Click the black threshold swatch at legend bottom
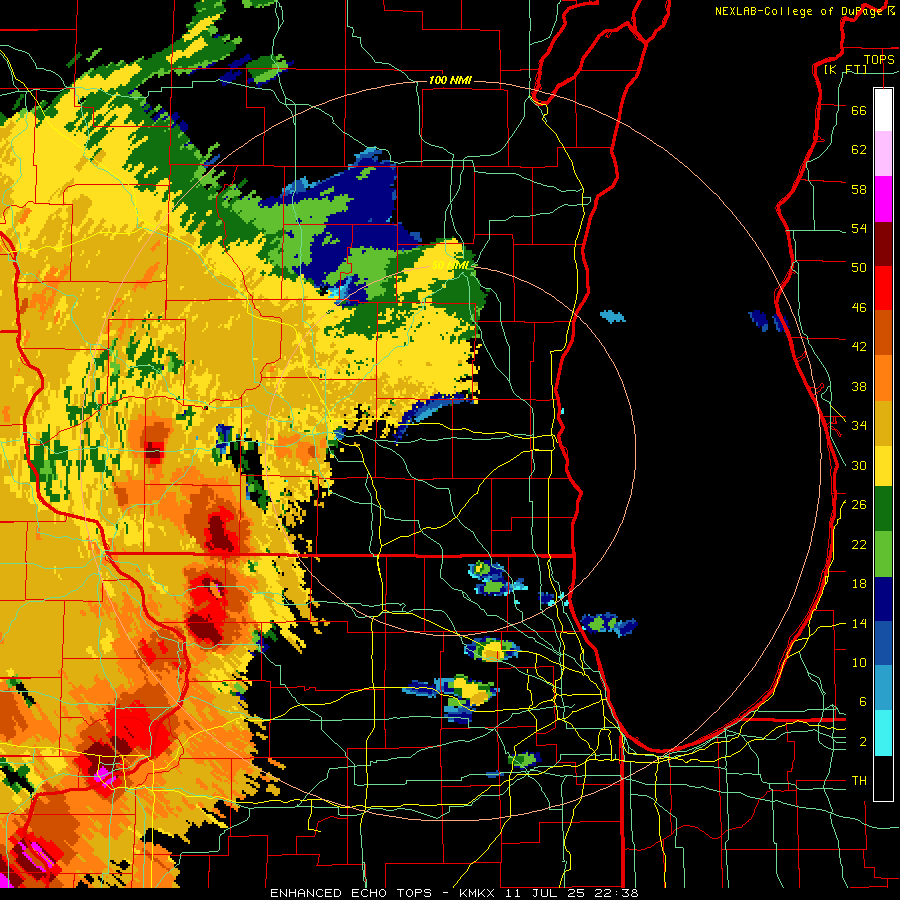 click(x=883, y=777)
